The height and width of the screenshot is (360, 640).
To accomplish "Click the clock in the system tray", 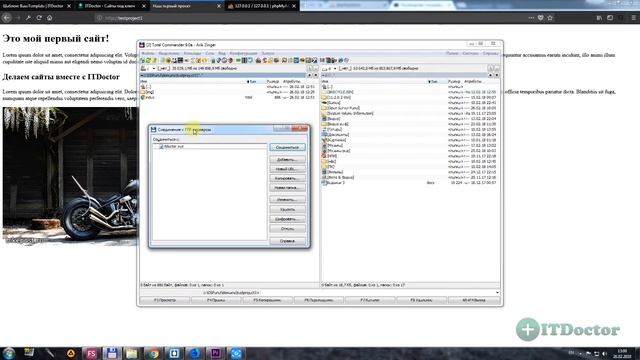I will click(622, 353).
